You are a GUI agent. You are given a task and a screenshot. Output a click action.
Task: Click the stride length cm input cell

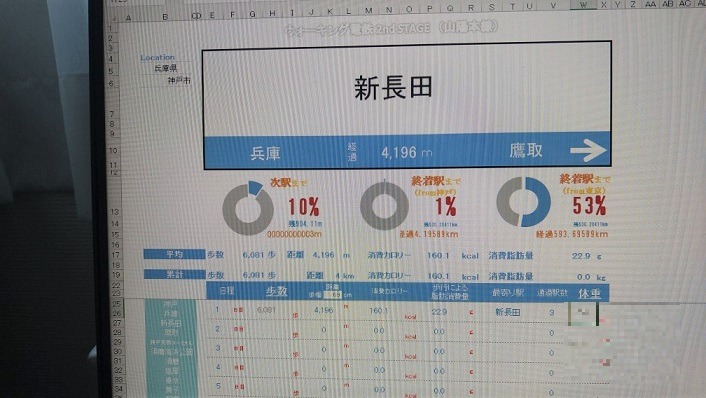[x=332, y=295]
